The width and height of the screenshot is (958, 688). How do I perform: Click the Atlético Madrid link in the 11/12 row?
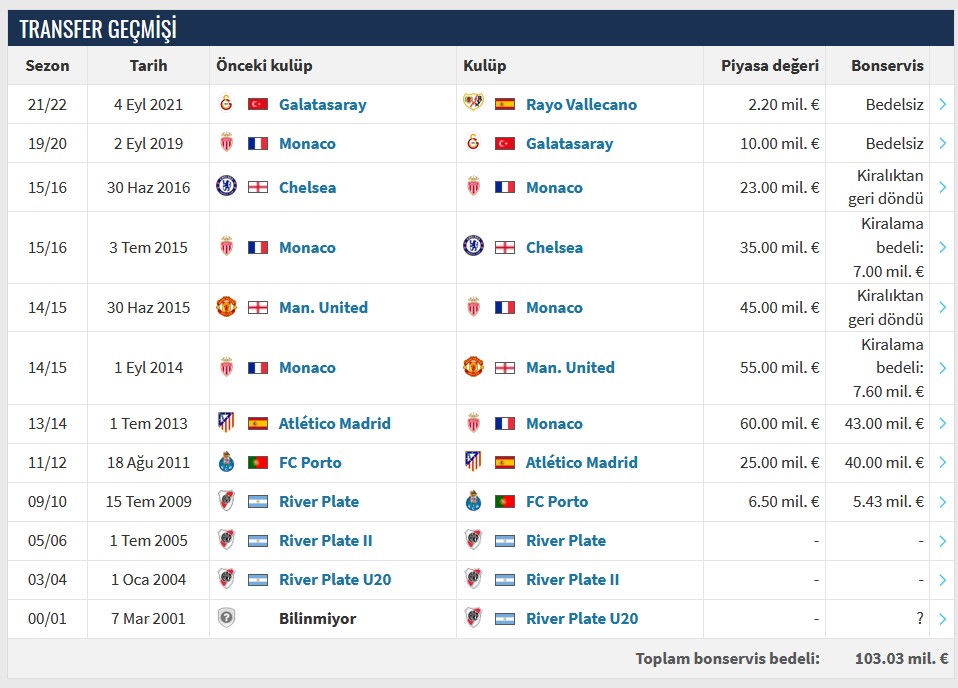click(581, 462)
